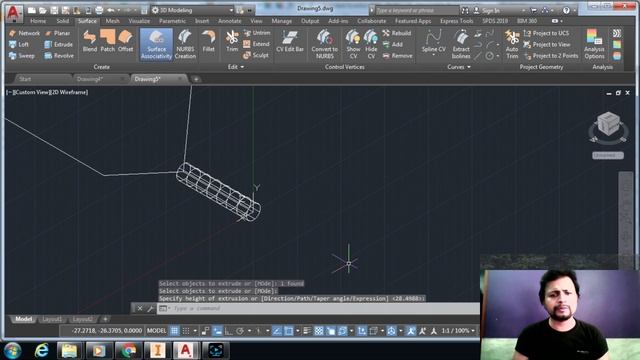The image size is (640, 360).
Task: Open Analysis Options
Action: click(x=594, y=44)
